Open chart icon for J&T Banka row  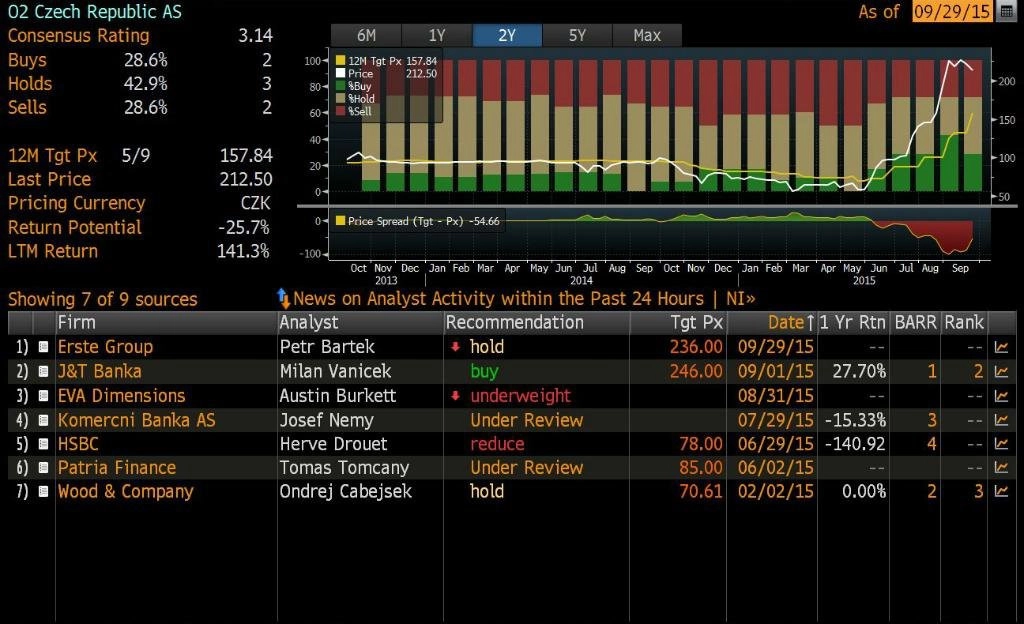click(x=1001, y=371)
